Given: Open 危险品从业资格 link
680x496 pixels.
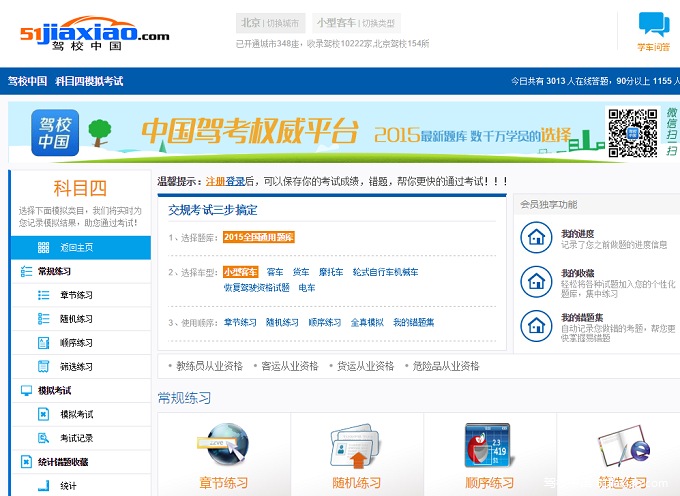Looking at the screenshot, I should (x=446, y=366).
